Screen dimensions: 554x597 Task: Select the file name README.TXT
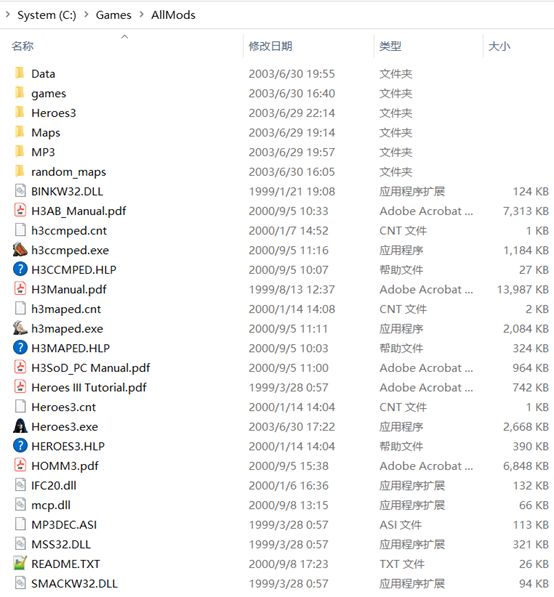(x=65, y=564)
